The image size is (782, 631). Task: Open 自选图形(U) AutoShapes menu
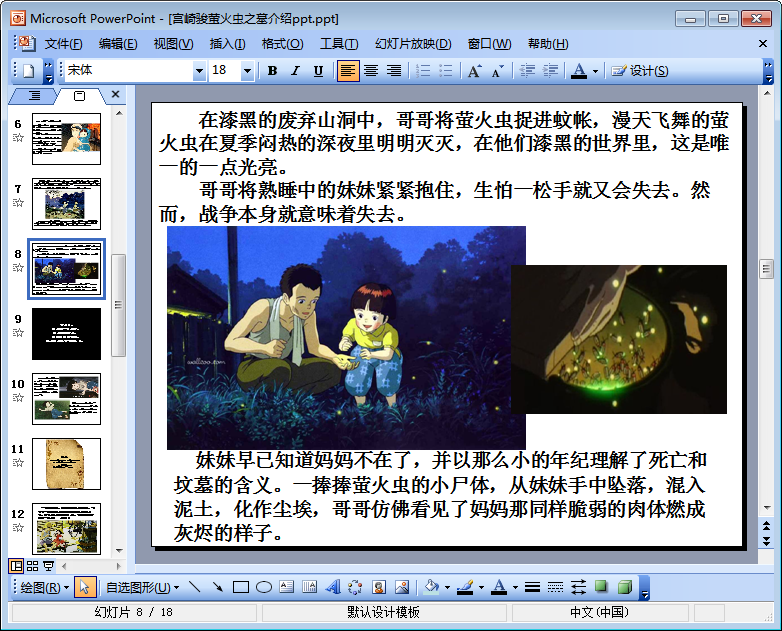(142, 588)
